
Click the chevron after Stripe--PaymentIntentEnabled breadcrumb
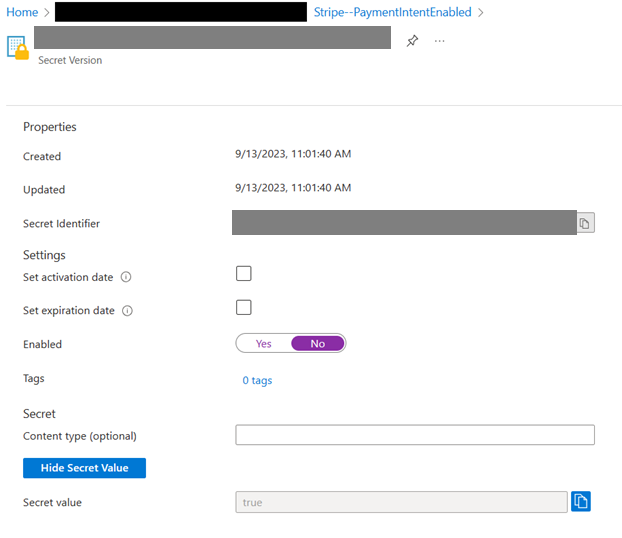click(x=481, y=12)
